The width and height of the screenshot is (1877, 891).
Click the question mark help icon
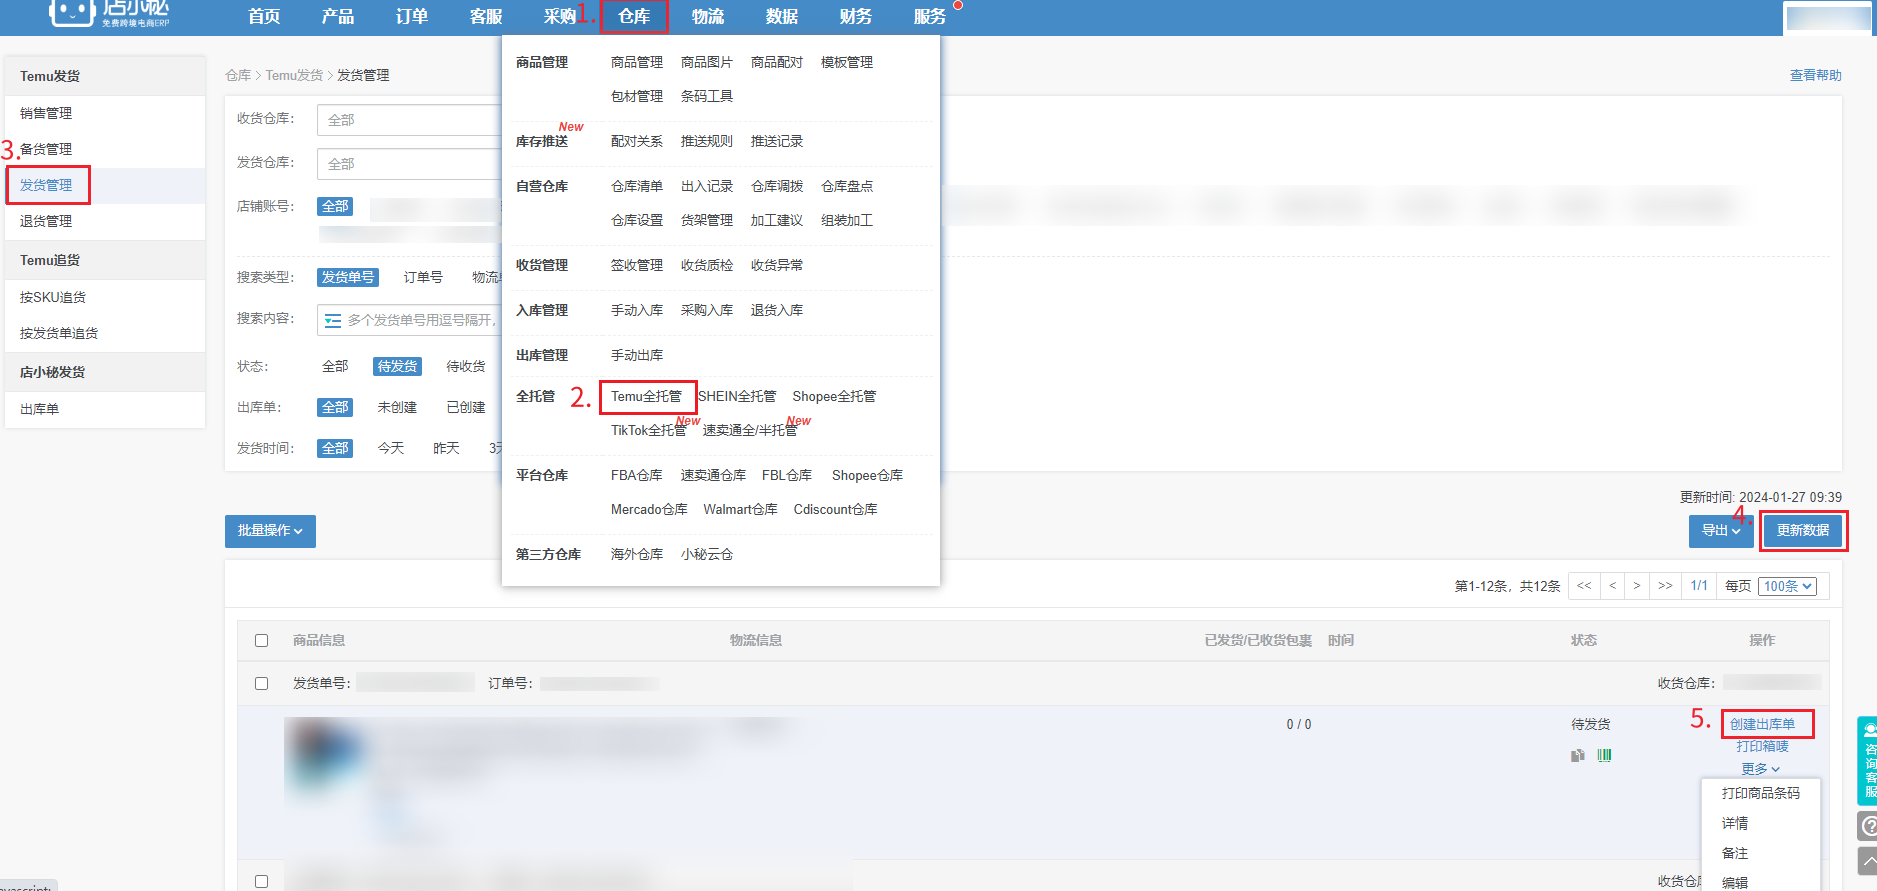point(1867,826)
